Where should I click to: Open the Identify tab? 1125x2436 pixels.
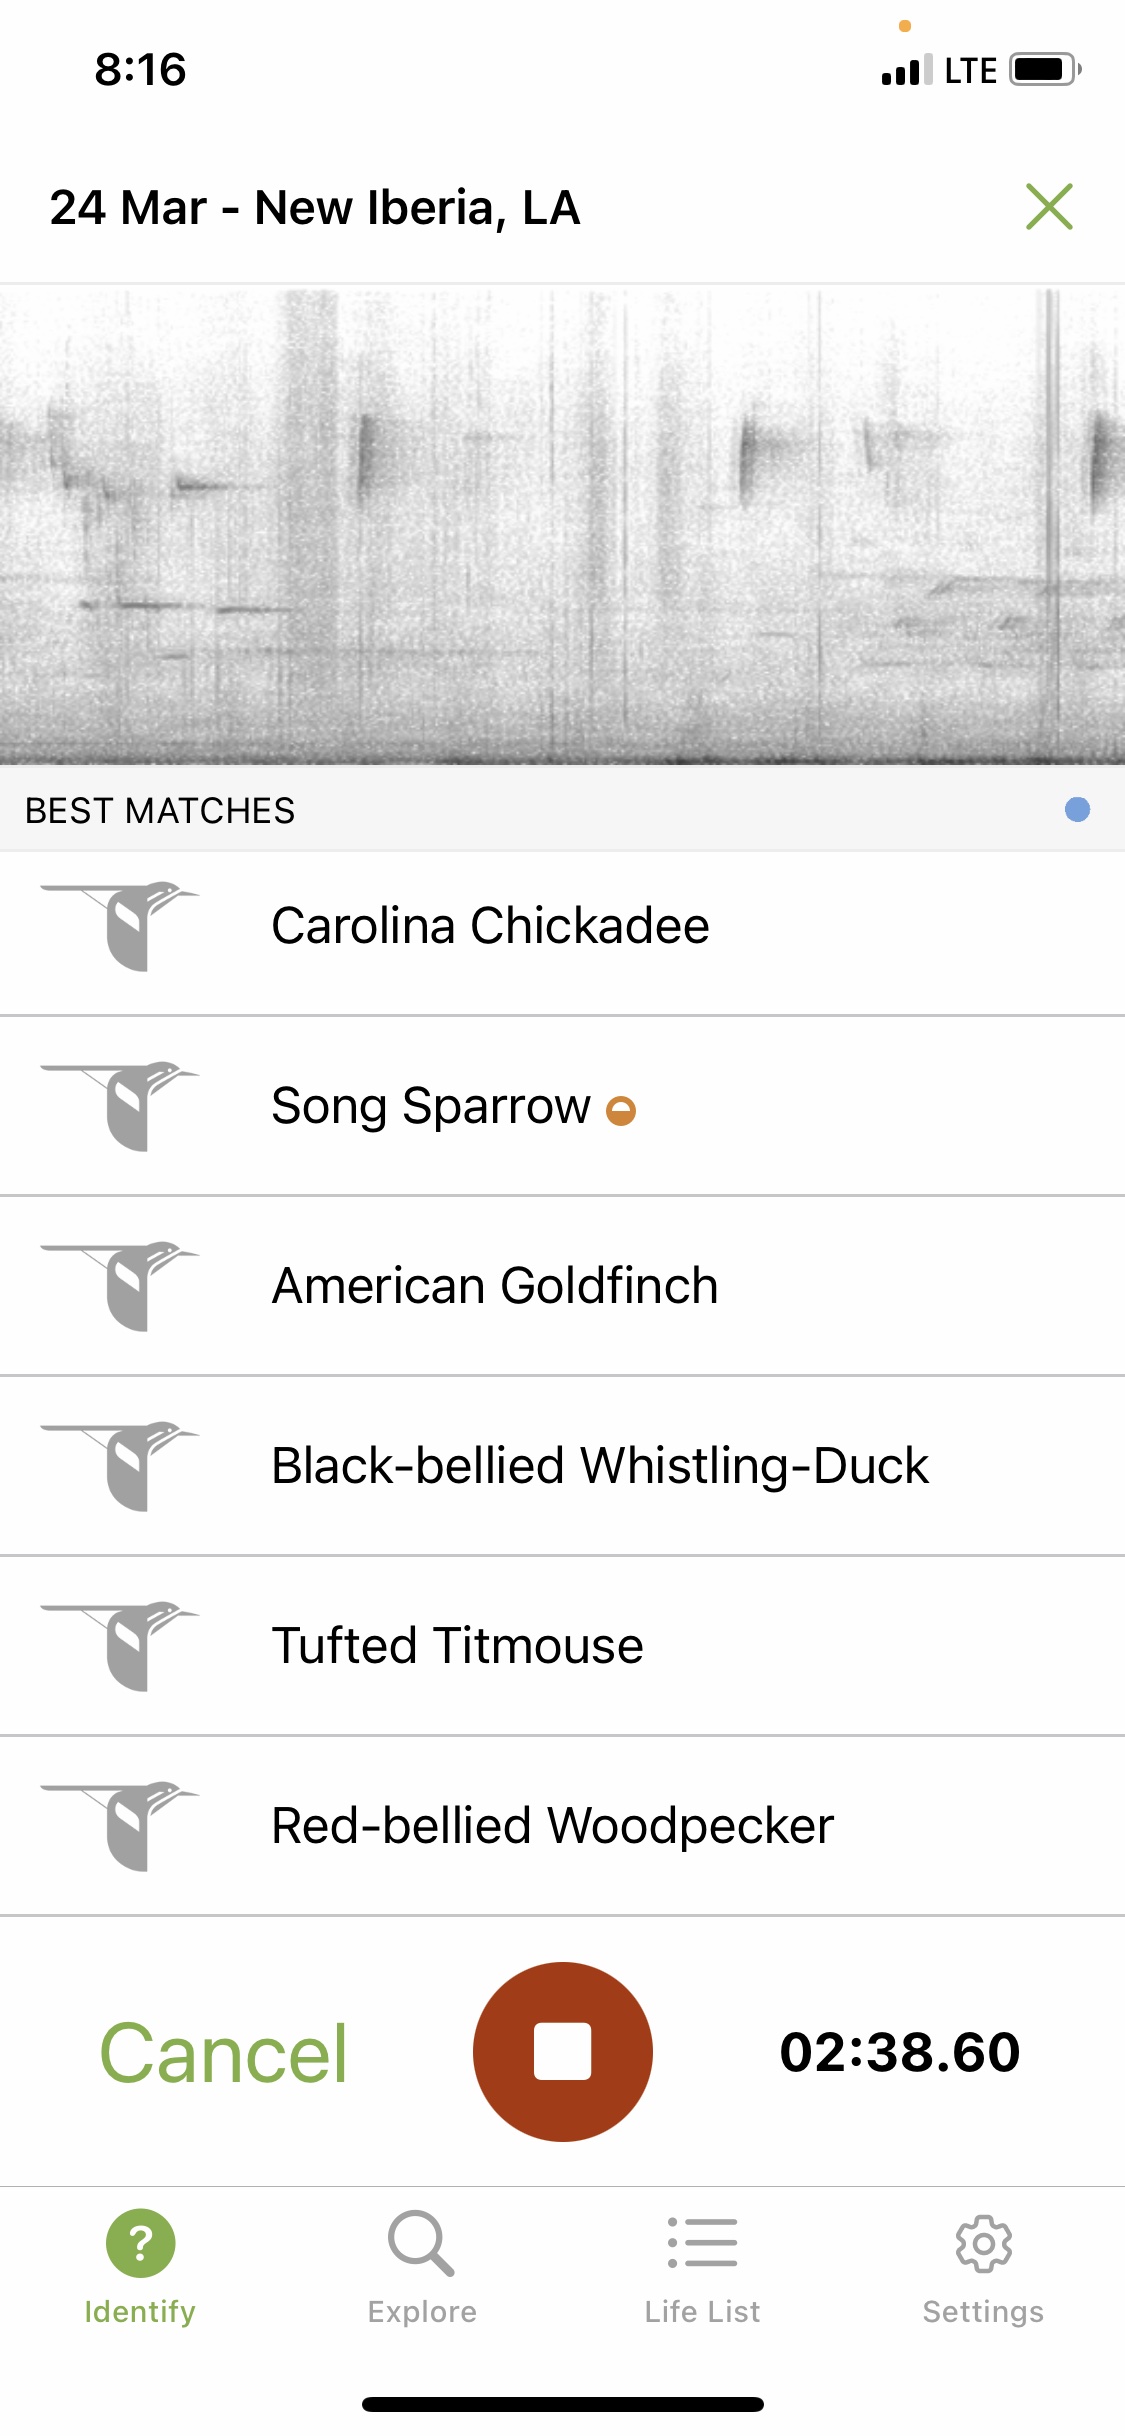(140, 2267)
